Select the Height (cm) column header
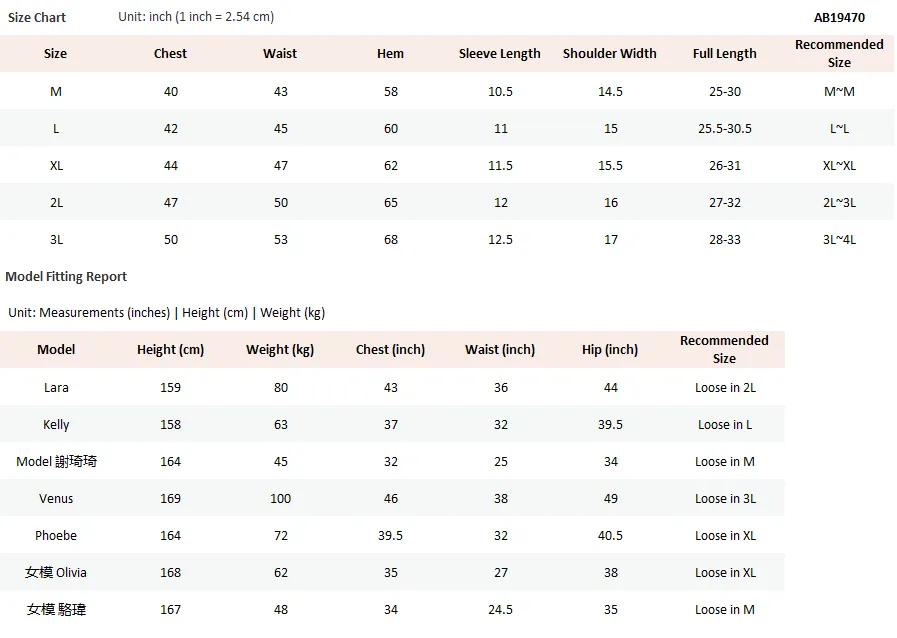This screenshot has height=638, width=897. point(170,350)
